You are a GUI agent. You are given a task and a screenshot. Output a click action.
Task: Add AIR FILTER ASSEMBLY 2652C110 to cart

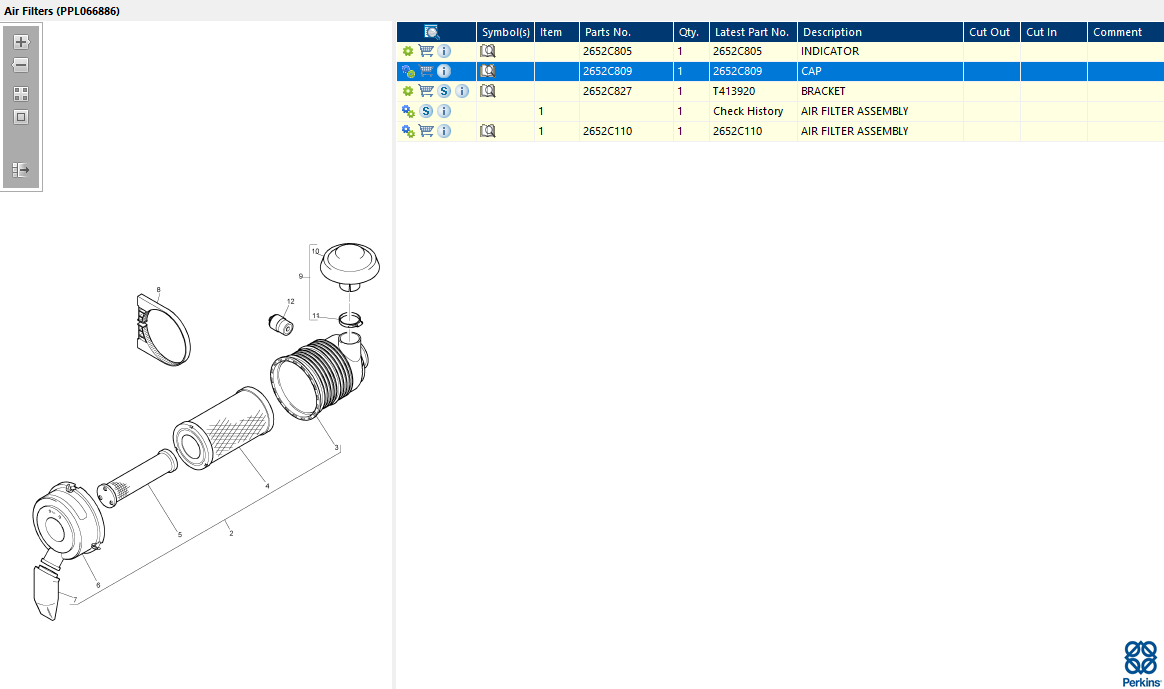(426, 131)
